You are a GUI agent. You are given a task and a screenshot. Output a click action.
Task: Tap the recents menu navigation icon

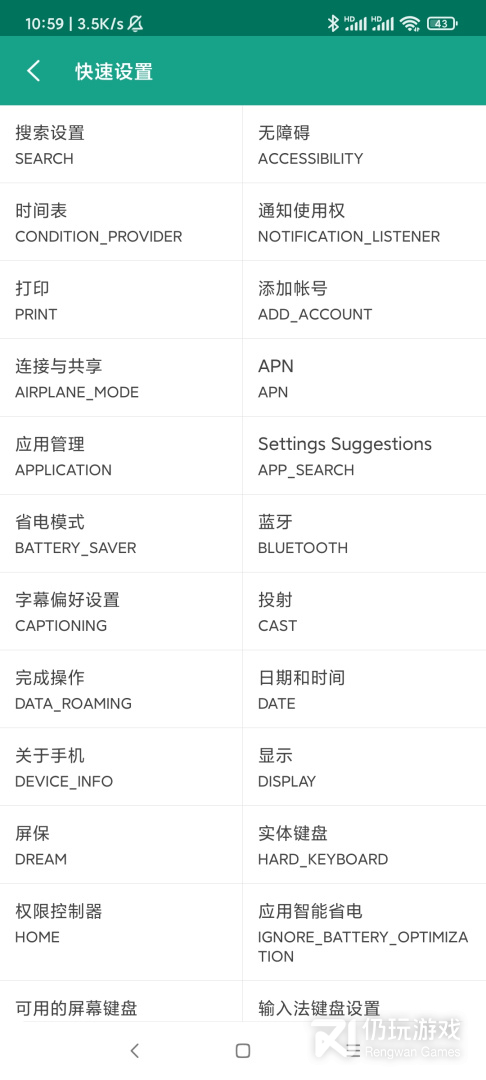tap(352, 1050)
